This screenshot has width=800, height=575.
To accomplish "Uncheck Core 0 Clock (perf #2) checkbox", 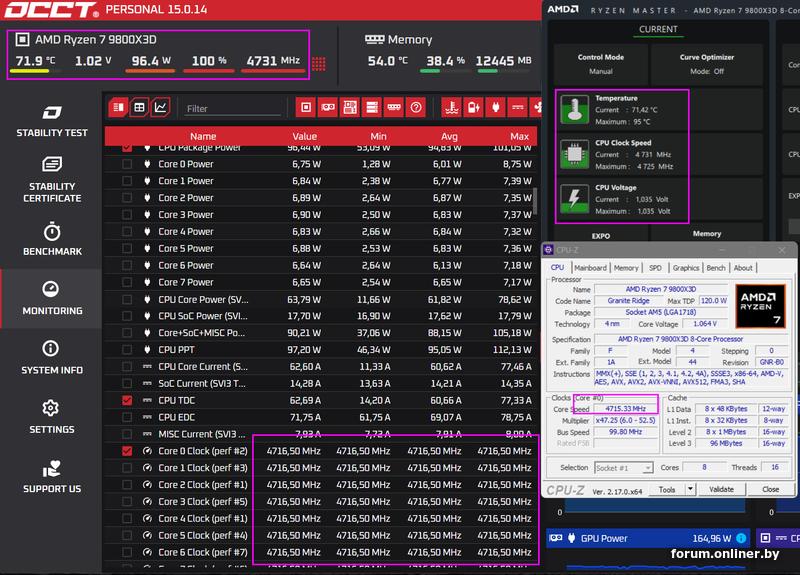I will point(127,451).
